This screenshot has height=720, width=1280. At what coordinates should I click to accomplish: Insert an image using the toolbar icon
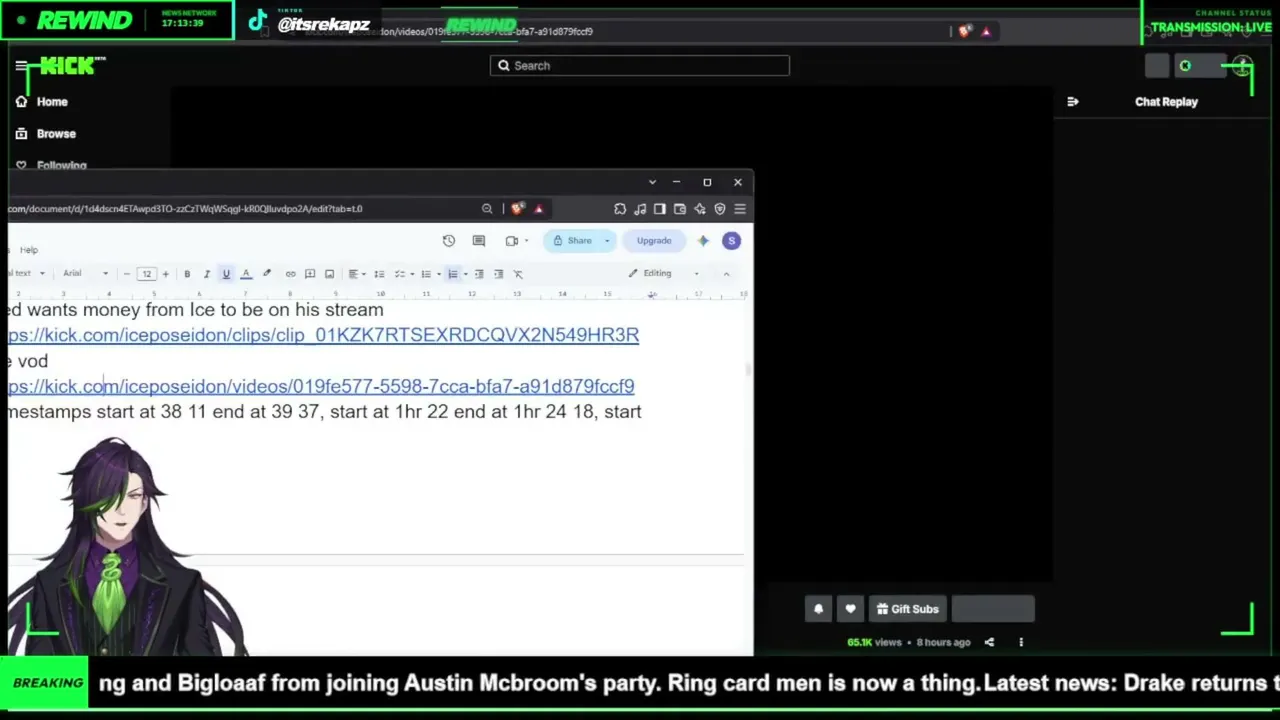330,274
